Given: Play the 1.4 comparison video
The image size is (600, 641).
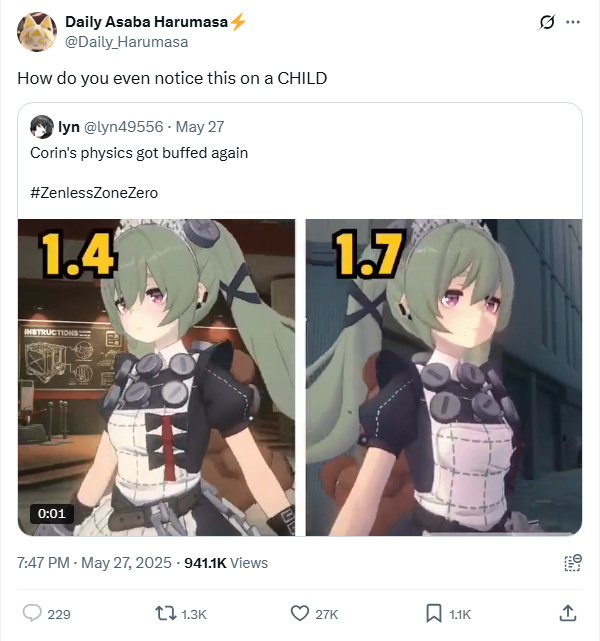Looking at the screenshot, I should [157, 377].
